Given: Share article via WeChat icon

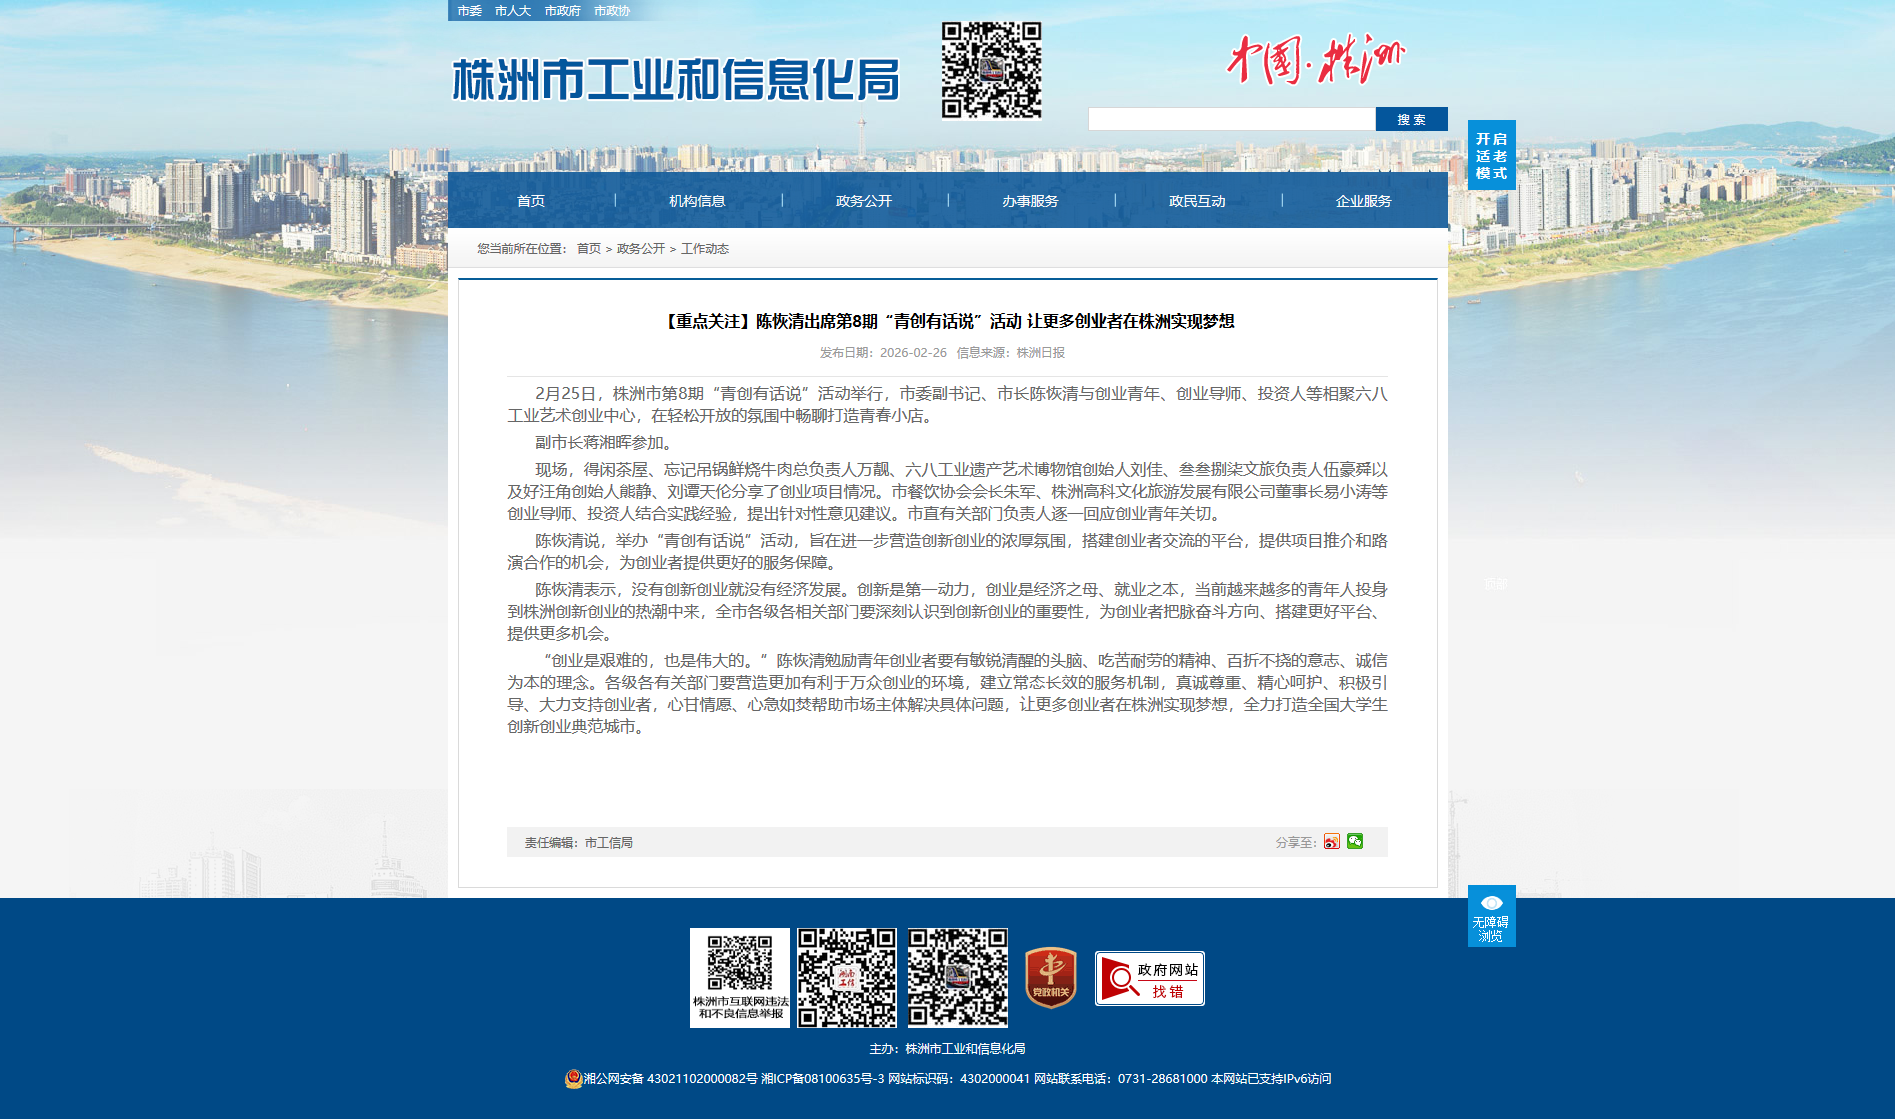Looking at the screenshot, I should coord(1355,841).
